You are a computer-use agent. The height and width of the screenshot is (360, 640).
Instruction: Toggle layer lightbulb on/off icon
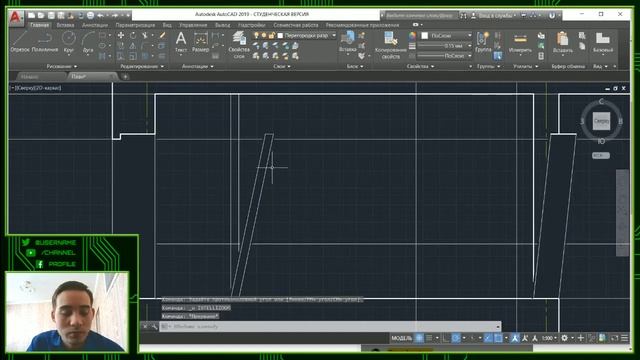click(x=256, y=36)
